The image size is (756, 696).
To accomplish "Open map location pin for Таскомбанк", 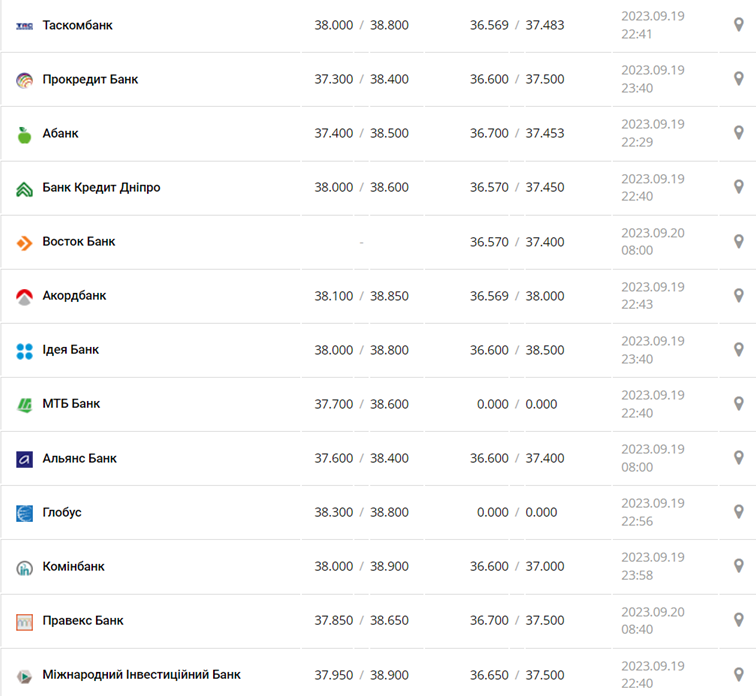I will pos(739,25).
